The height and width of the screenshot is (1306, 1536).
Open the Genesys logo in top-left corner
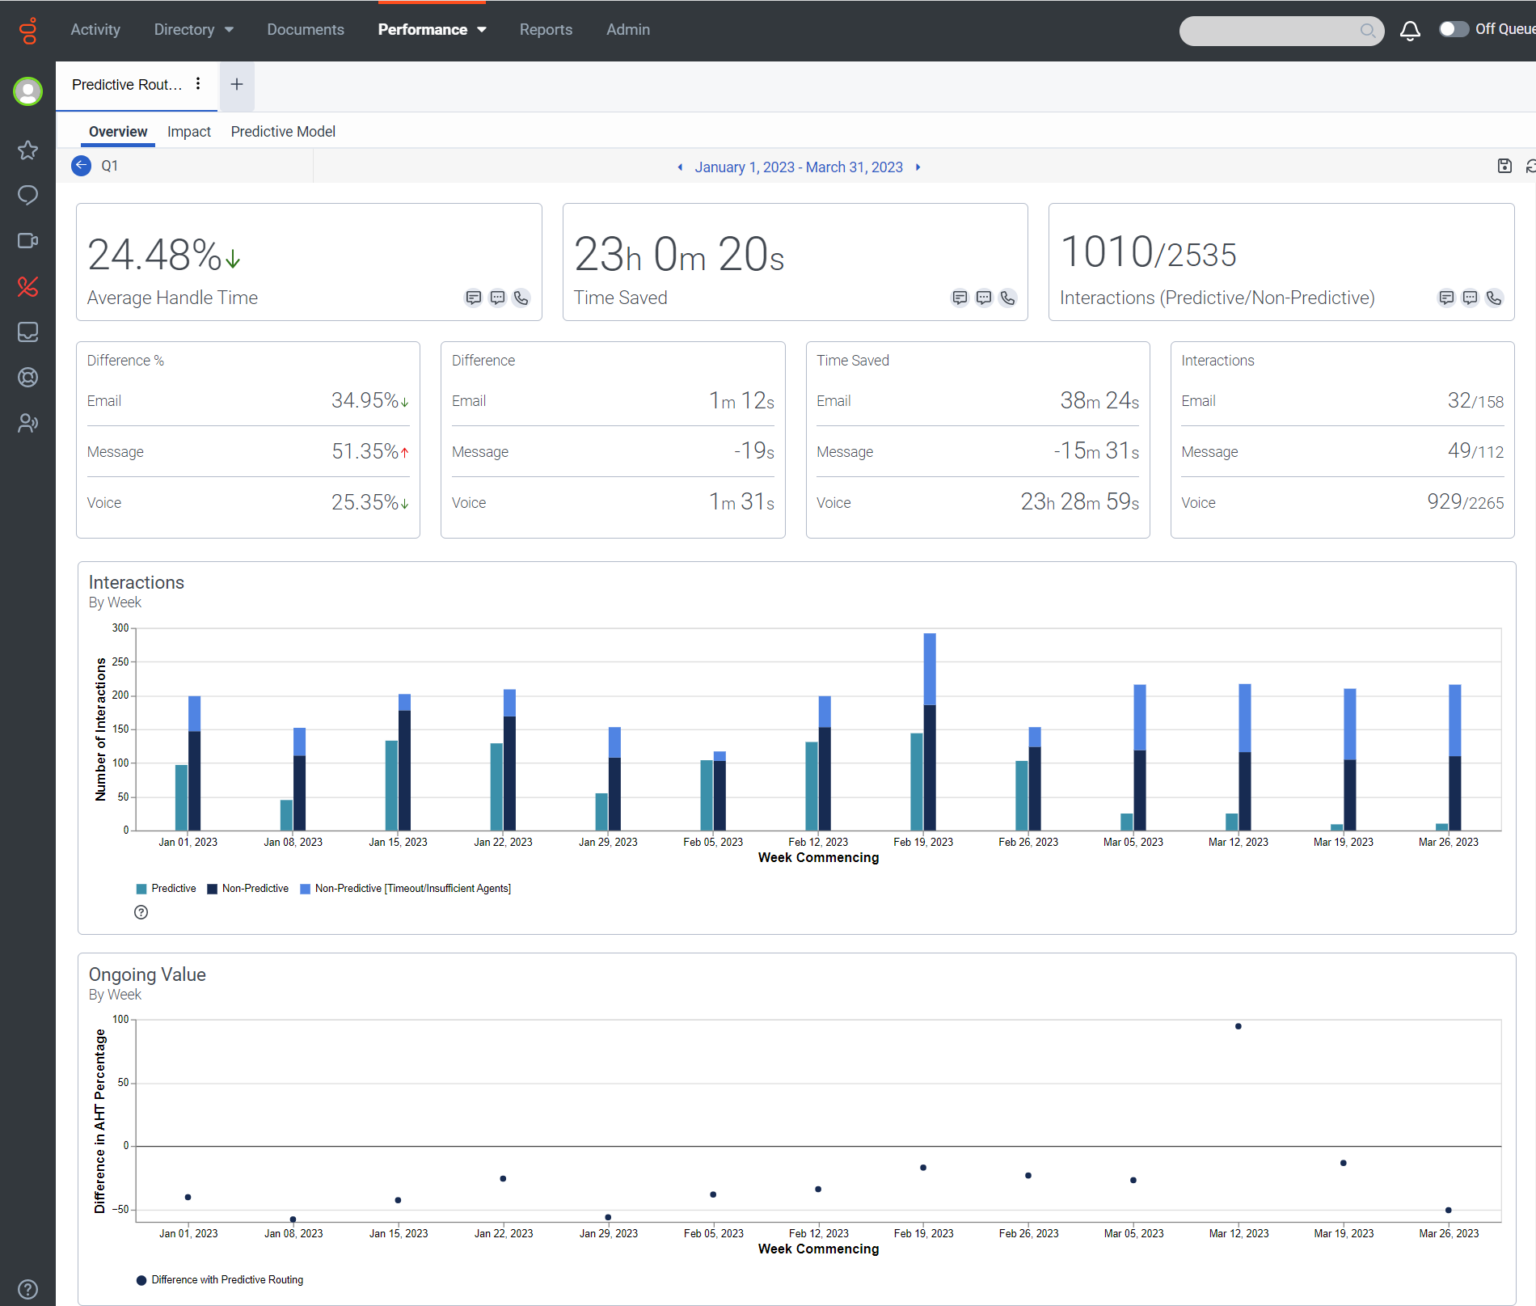pos(28,29)
